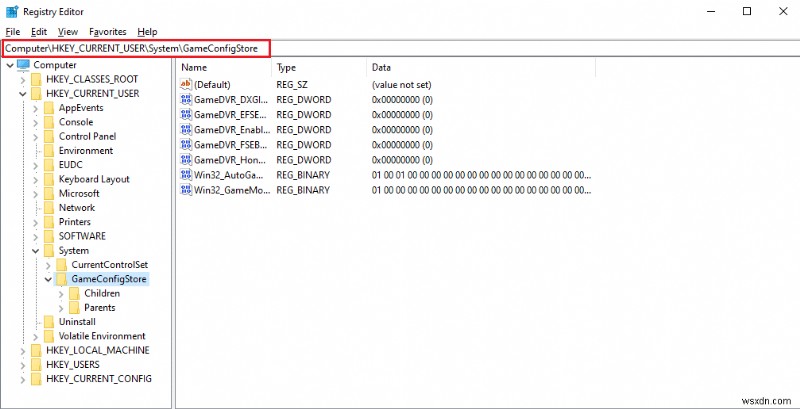Click the Uninstall folder icon
The image size is (800, 409).
(x=48, y=322)
